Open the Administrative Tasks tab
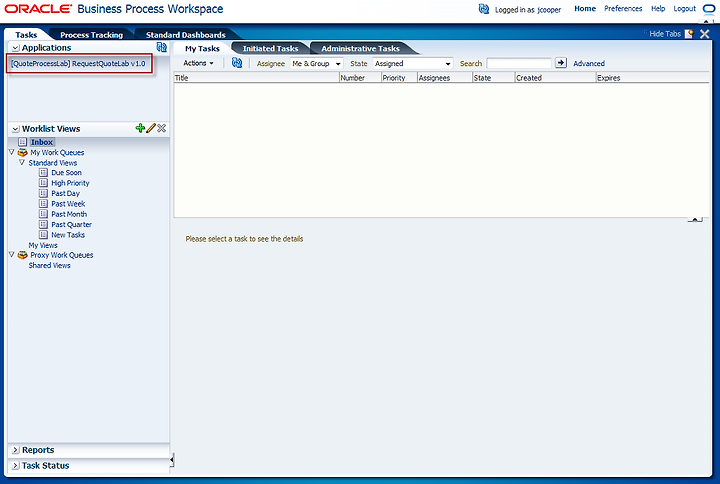This screenshot has width=720, height=484. pos(360,49)
